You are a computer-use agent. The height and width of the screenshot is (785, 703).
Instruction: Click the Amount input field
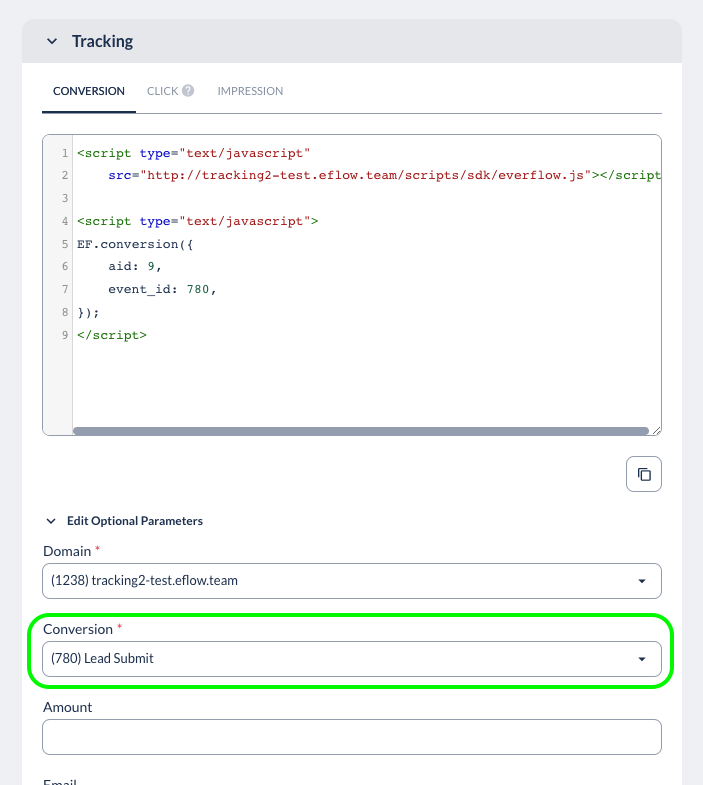pos(352,737)
